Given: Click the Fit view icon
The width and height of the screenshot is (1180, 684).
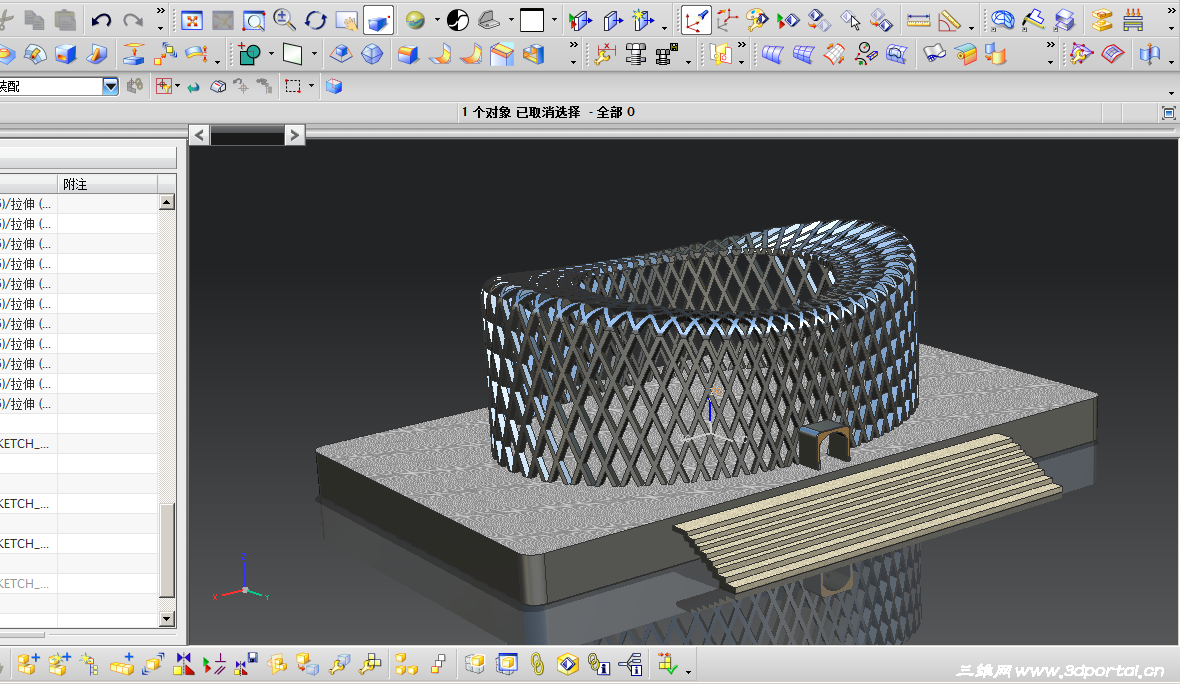Looking at the screenshot, I should tap(192, 20).
